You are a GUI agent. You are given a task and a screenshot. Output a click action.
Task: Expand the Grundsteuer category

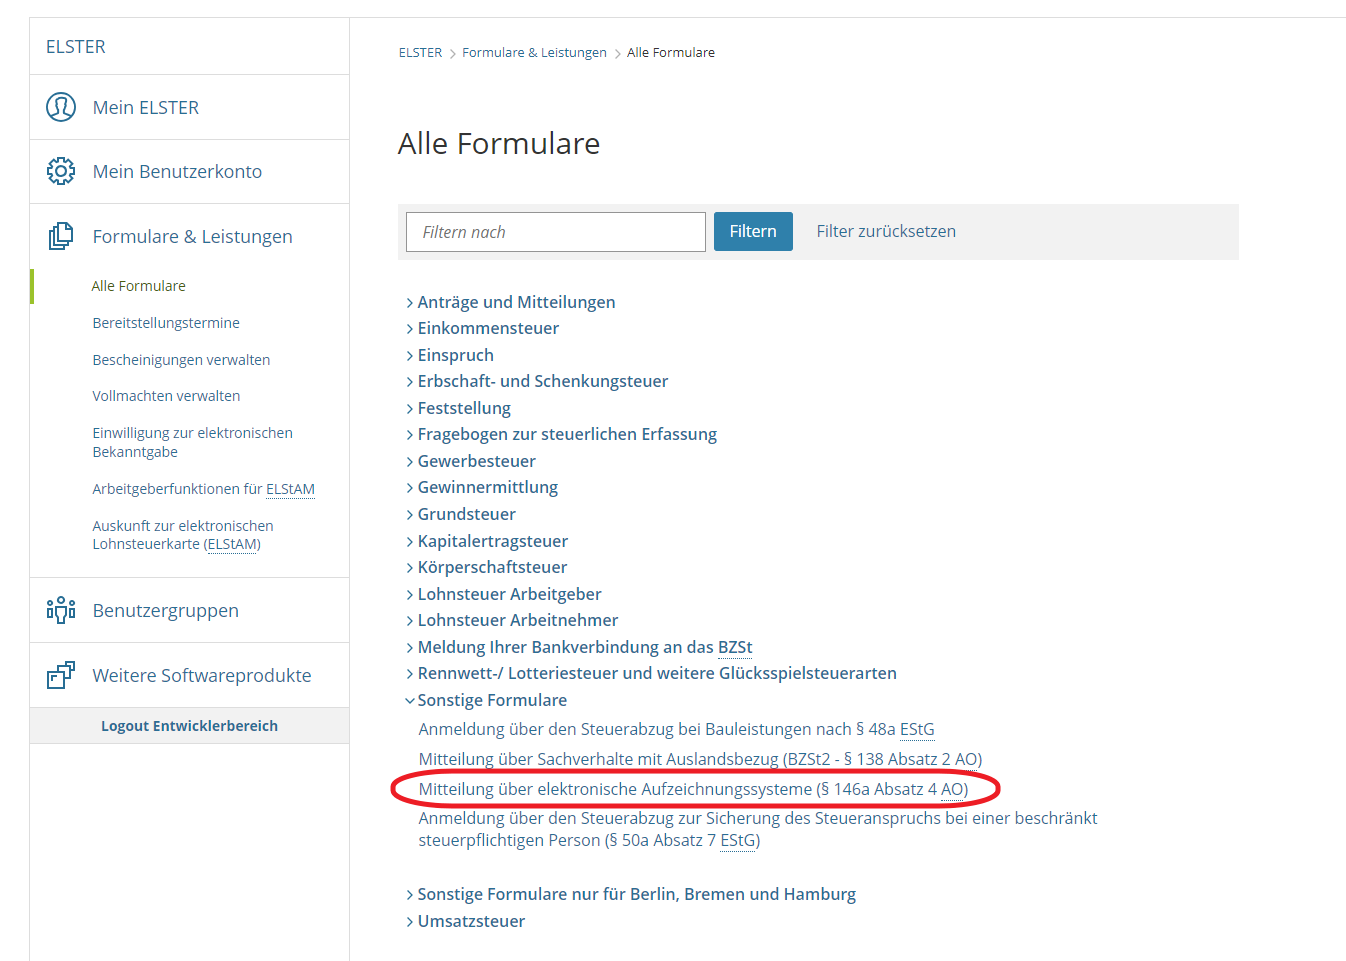click(x=461, y=514)
